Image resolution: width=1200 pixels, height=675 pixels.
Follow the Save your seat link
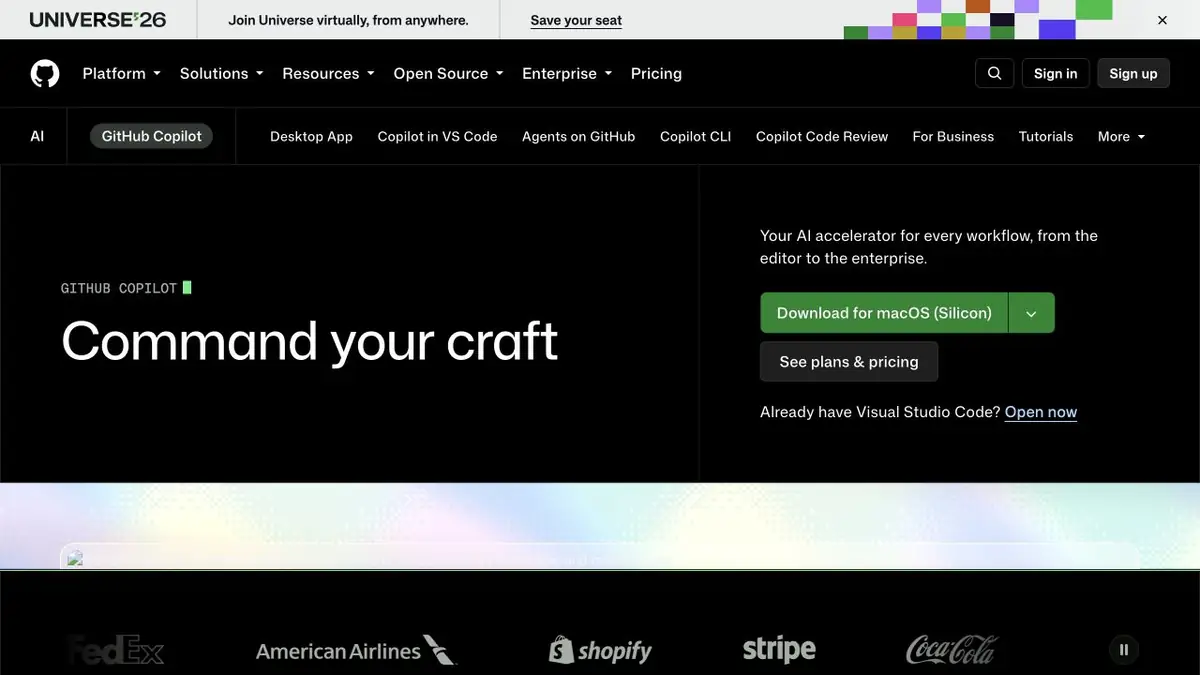[x=576, y=20]
